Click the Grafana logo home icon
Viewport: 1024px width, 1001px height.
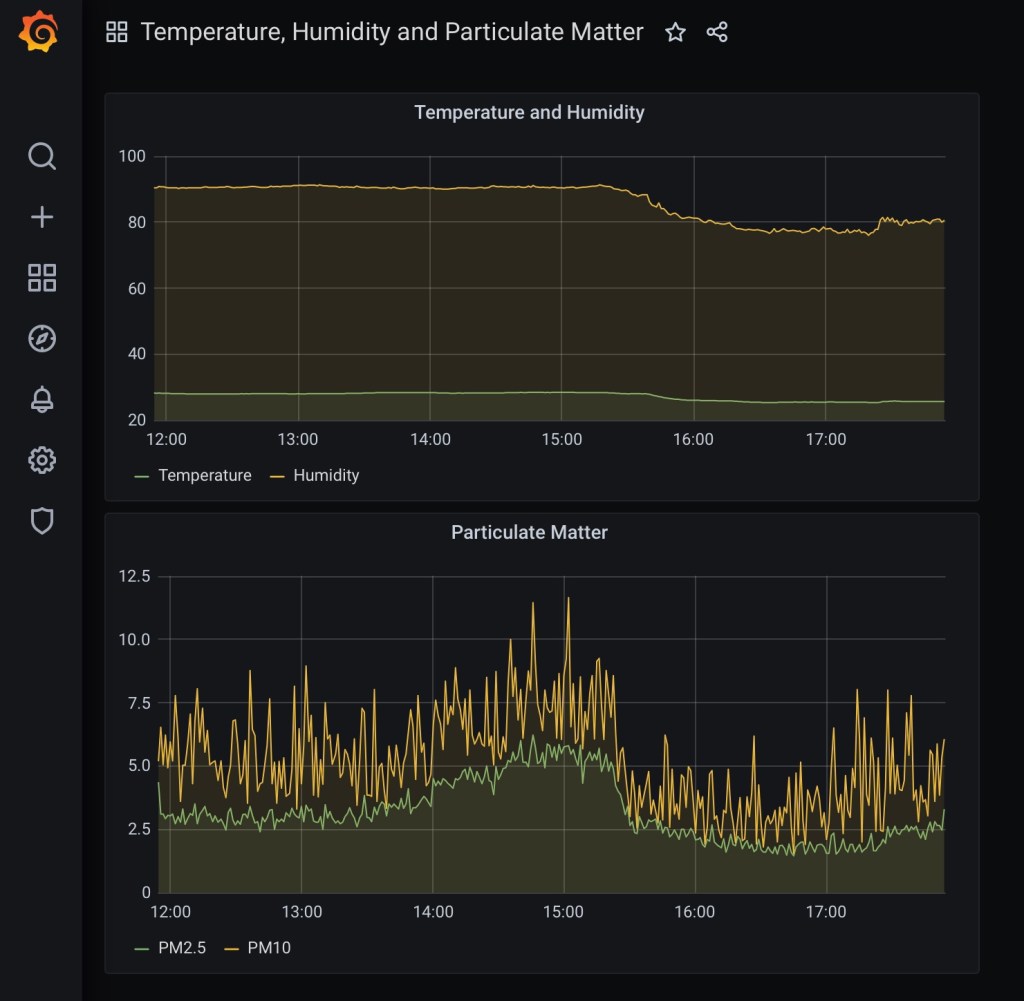pyautogui.click(x=41, y=33)
